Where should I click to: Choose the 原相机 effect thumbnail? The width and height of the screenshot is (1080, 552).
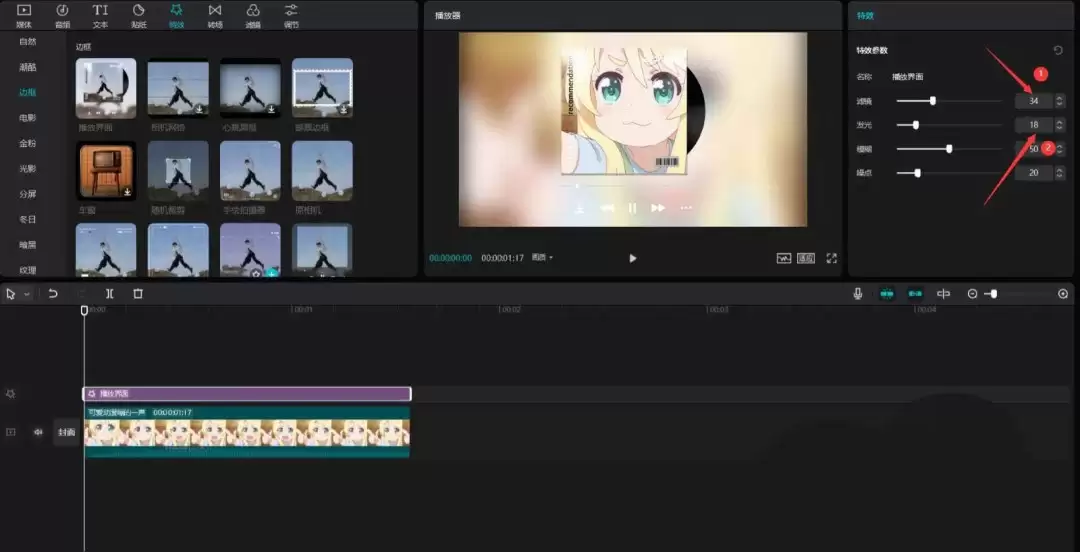322,171
